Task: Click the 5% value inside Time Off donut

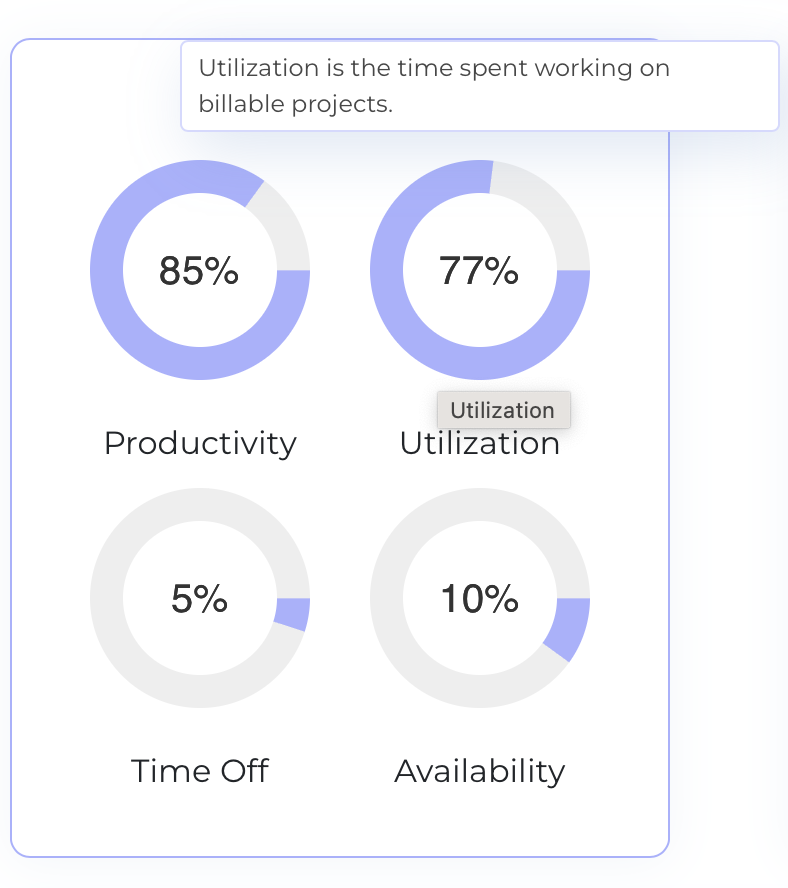Action: pyautogui.click(x=199, y=599)
